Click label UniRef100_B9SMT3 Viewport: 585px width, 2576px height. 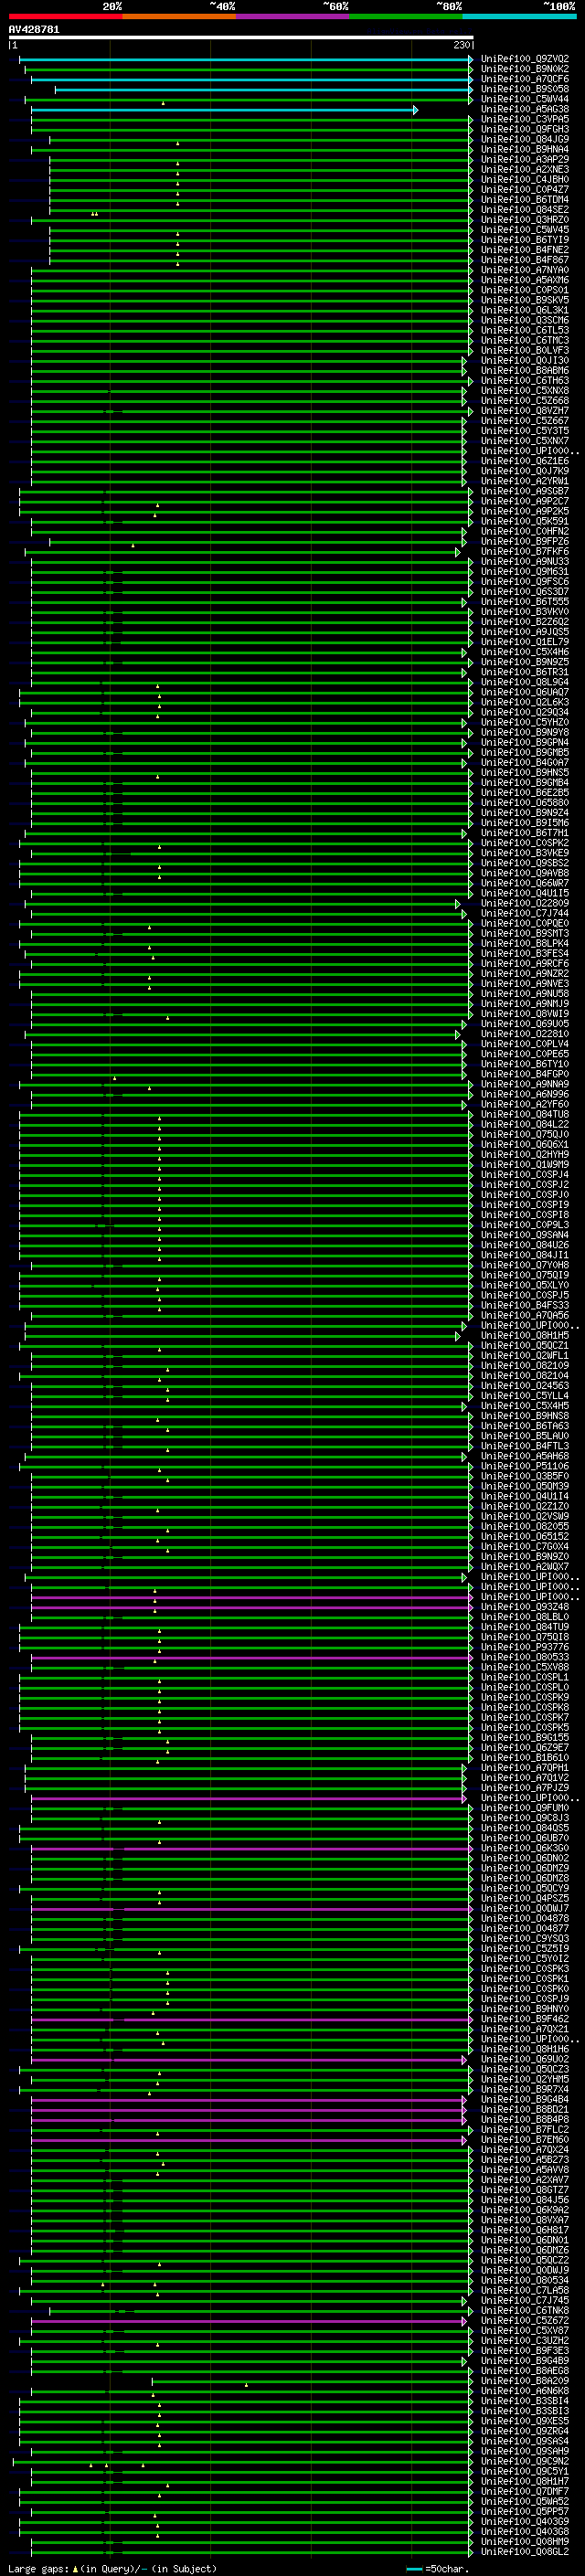(525, 934)
